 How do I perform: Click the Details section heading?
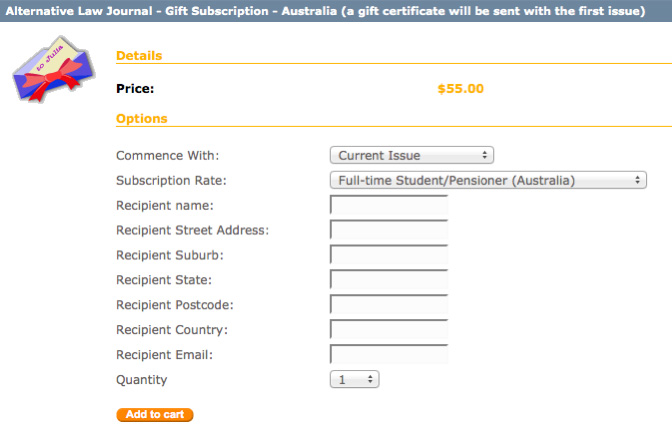[x=139, y=56]
